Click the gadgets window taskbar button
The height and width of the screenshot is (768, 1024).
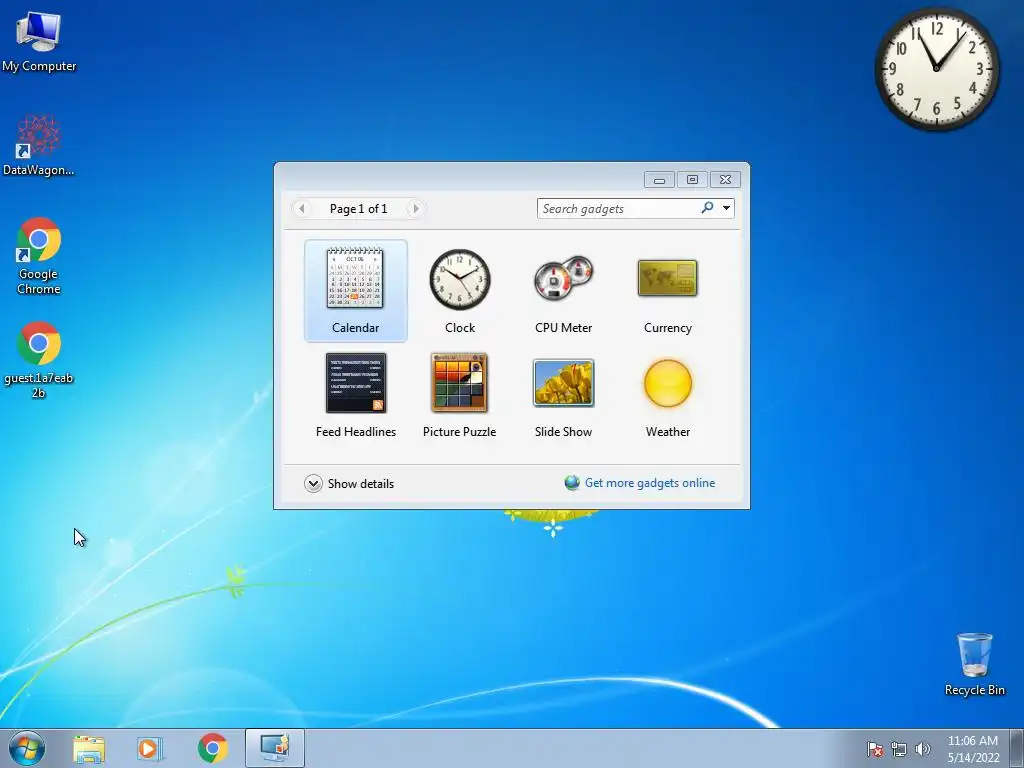pyautogui.click(x=275, y=748)
